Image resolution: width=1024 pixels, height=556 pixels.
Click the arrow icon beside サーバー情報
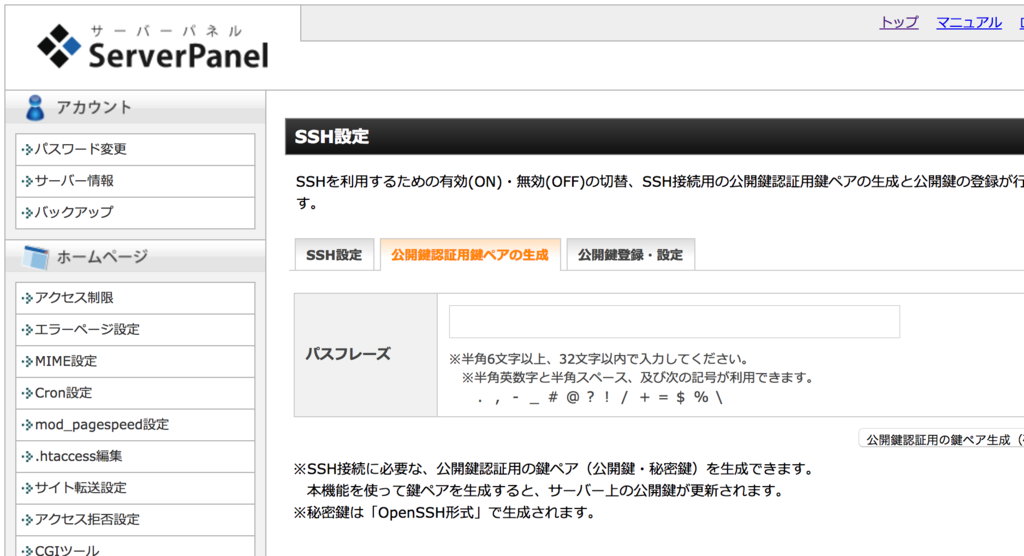27,181
